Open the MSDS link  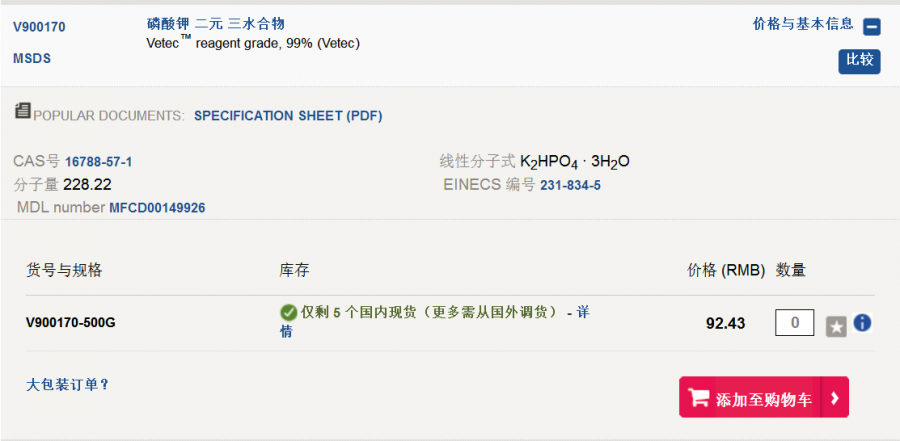click(32, 59)
